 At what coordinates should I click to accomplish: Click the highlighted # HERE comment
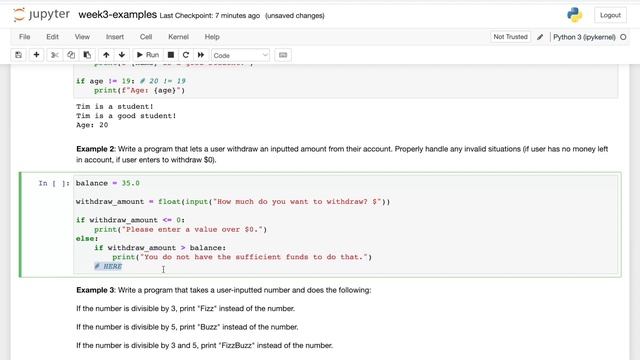click(108, 267)
